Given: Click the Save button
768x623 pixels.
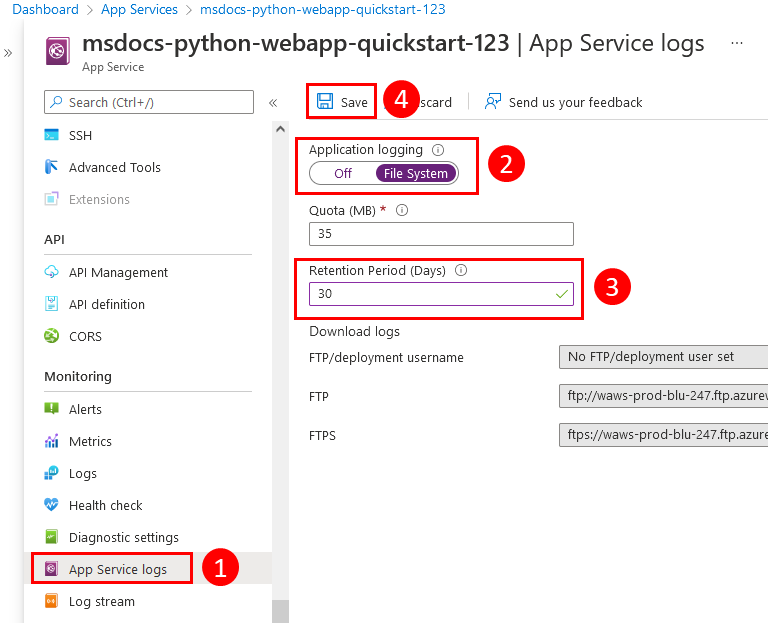Looking at the screenshot, I should (x=342, y=101).
